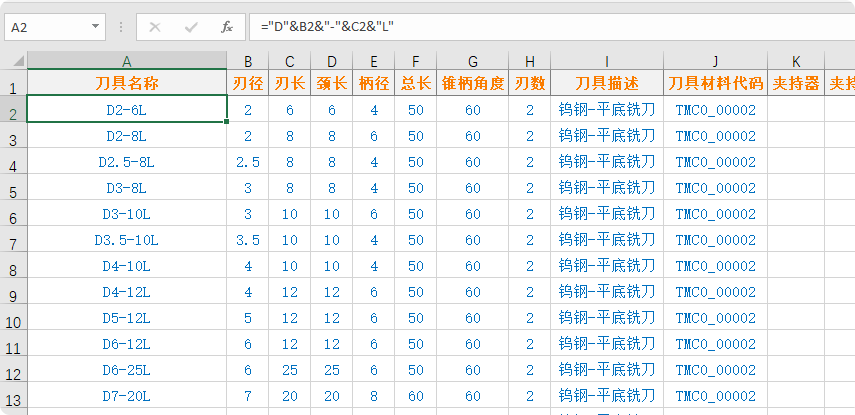Select row 13 header

(x=14, y=395)
